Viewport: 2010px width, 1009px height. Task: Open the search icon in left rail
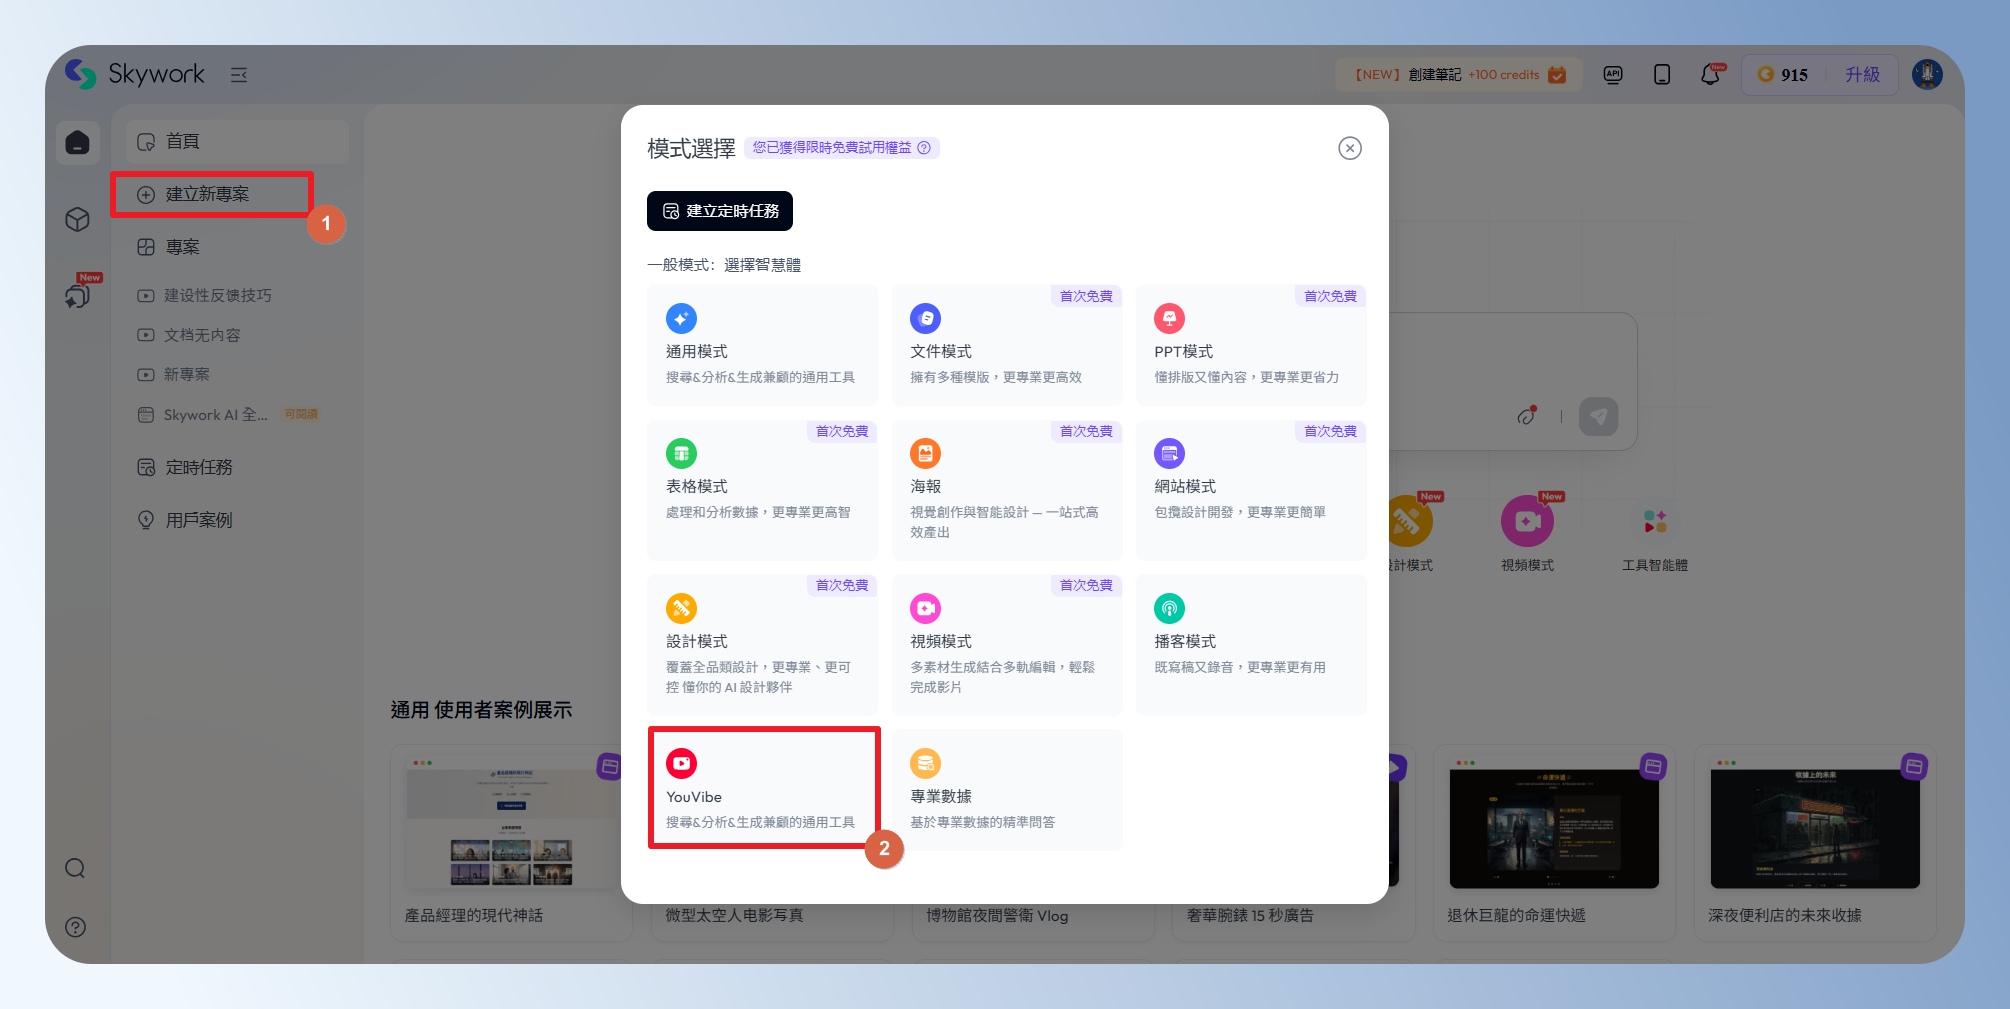pyautogui.click(x=76, y=868)
